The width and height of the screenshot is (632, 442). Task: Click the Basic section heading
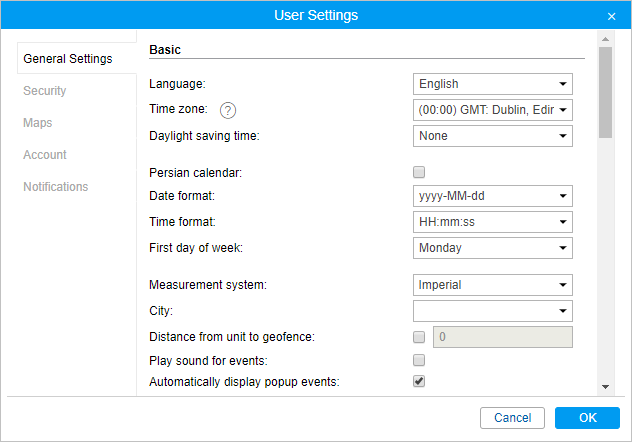(165, 50)
